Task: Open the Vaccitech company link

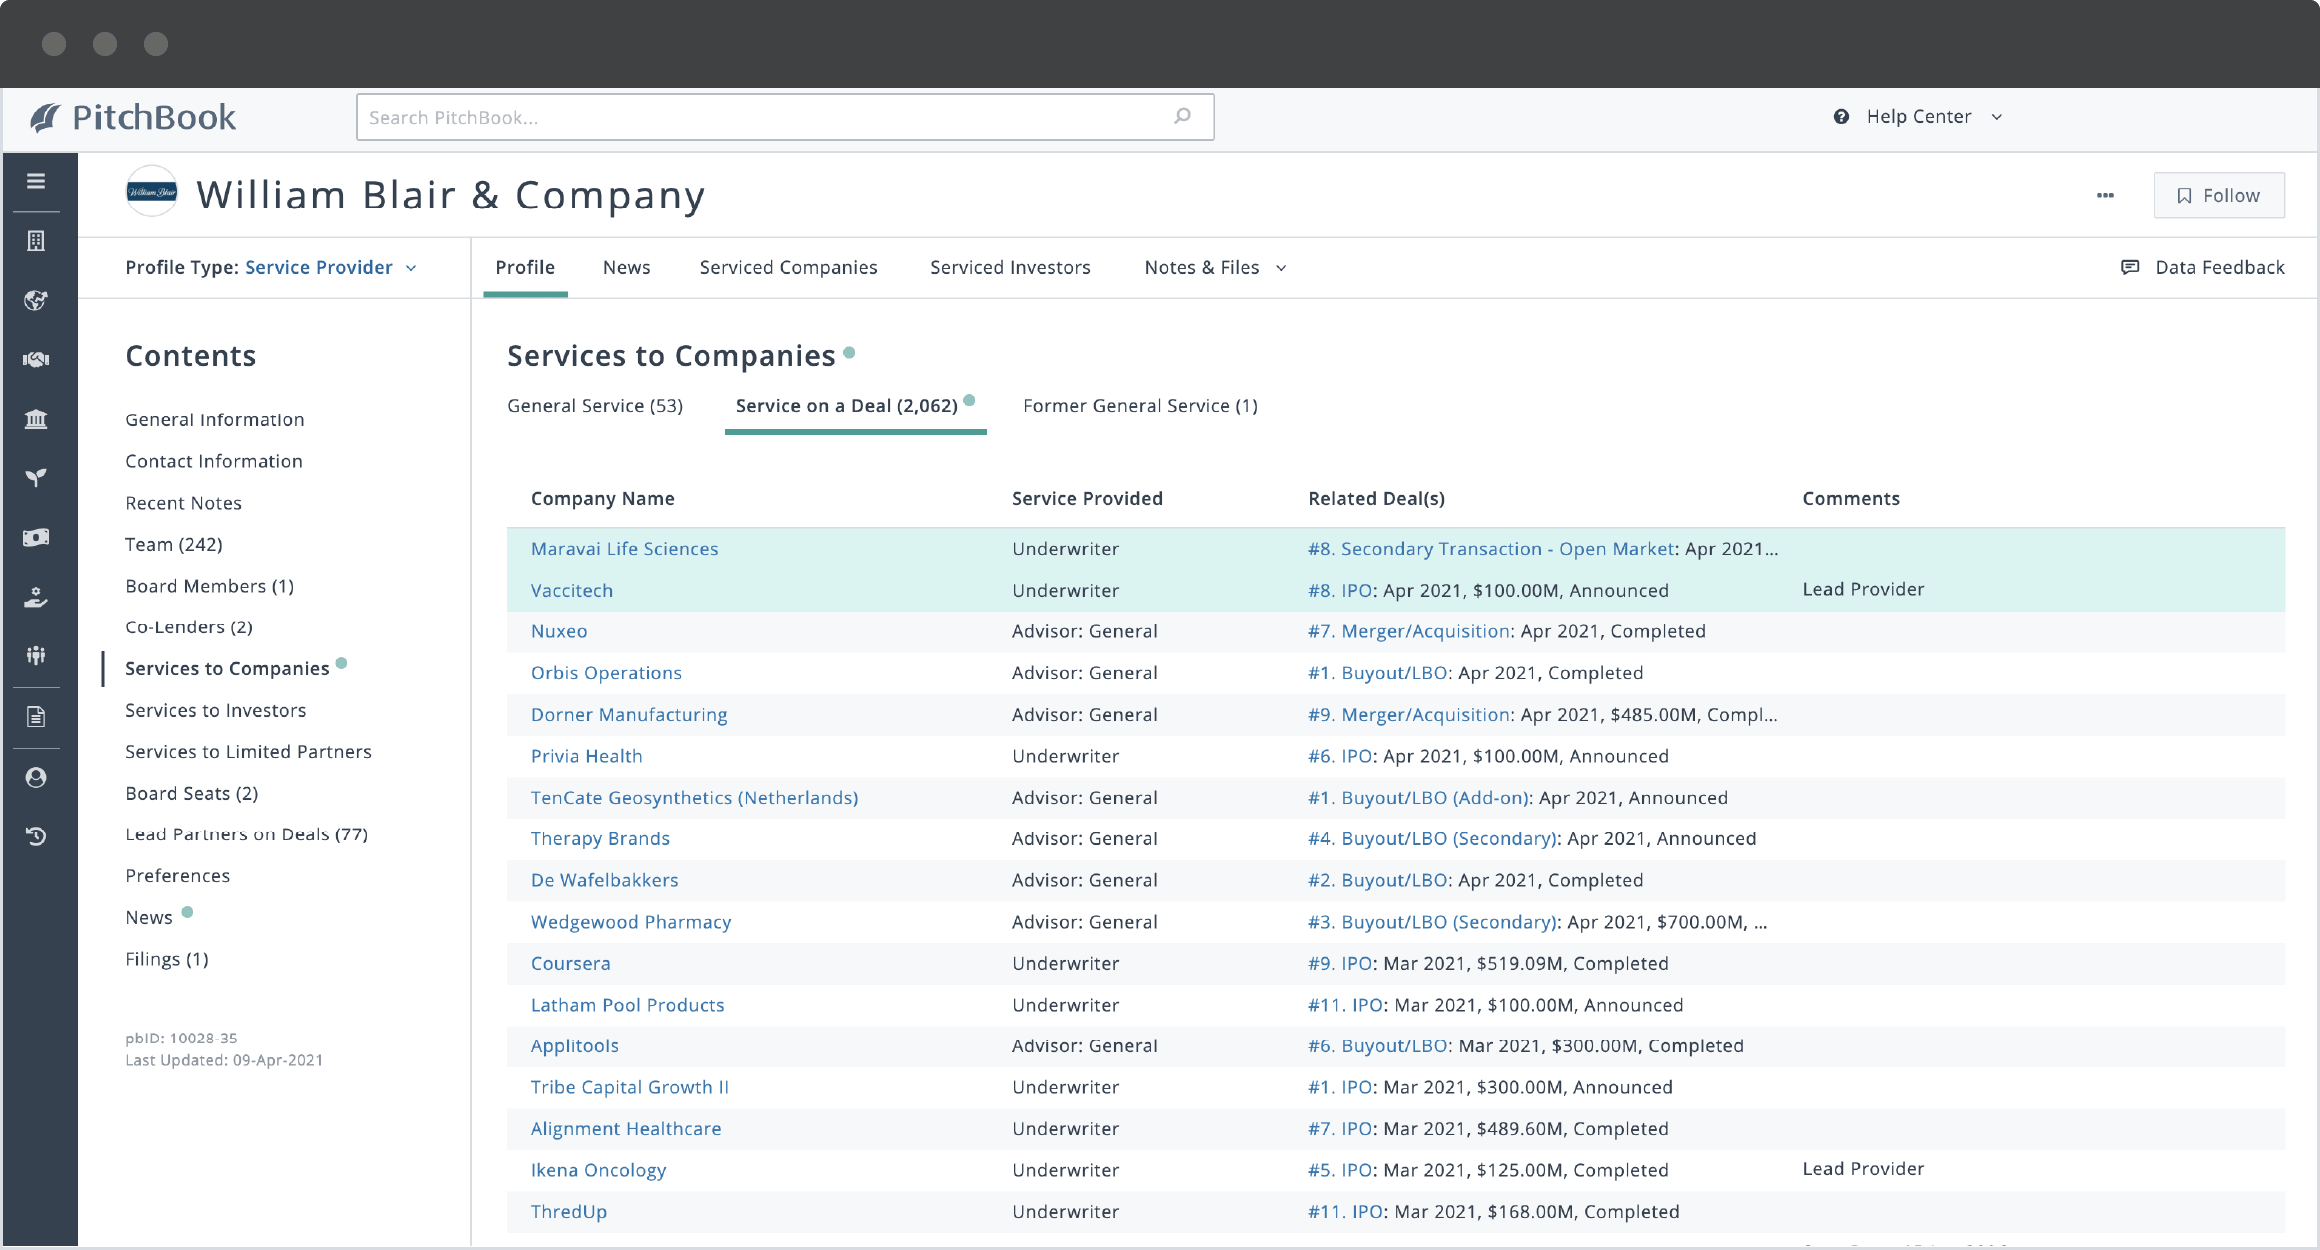Action: [572, 590]
